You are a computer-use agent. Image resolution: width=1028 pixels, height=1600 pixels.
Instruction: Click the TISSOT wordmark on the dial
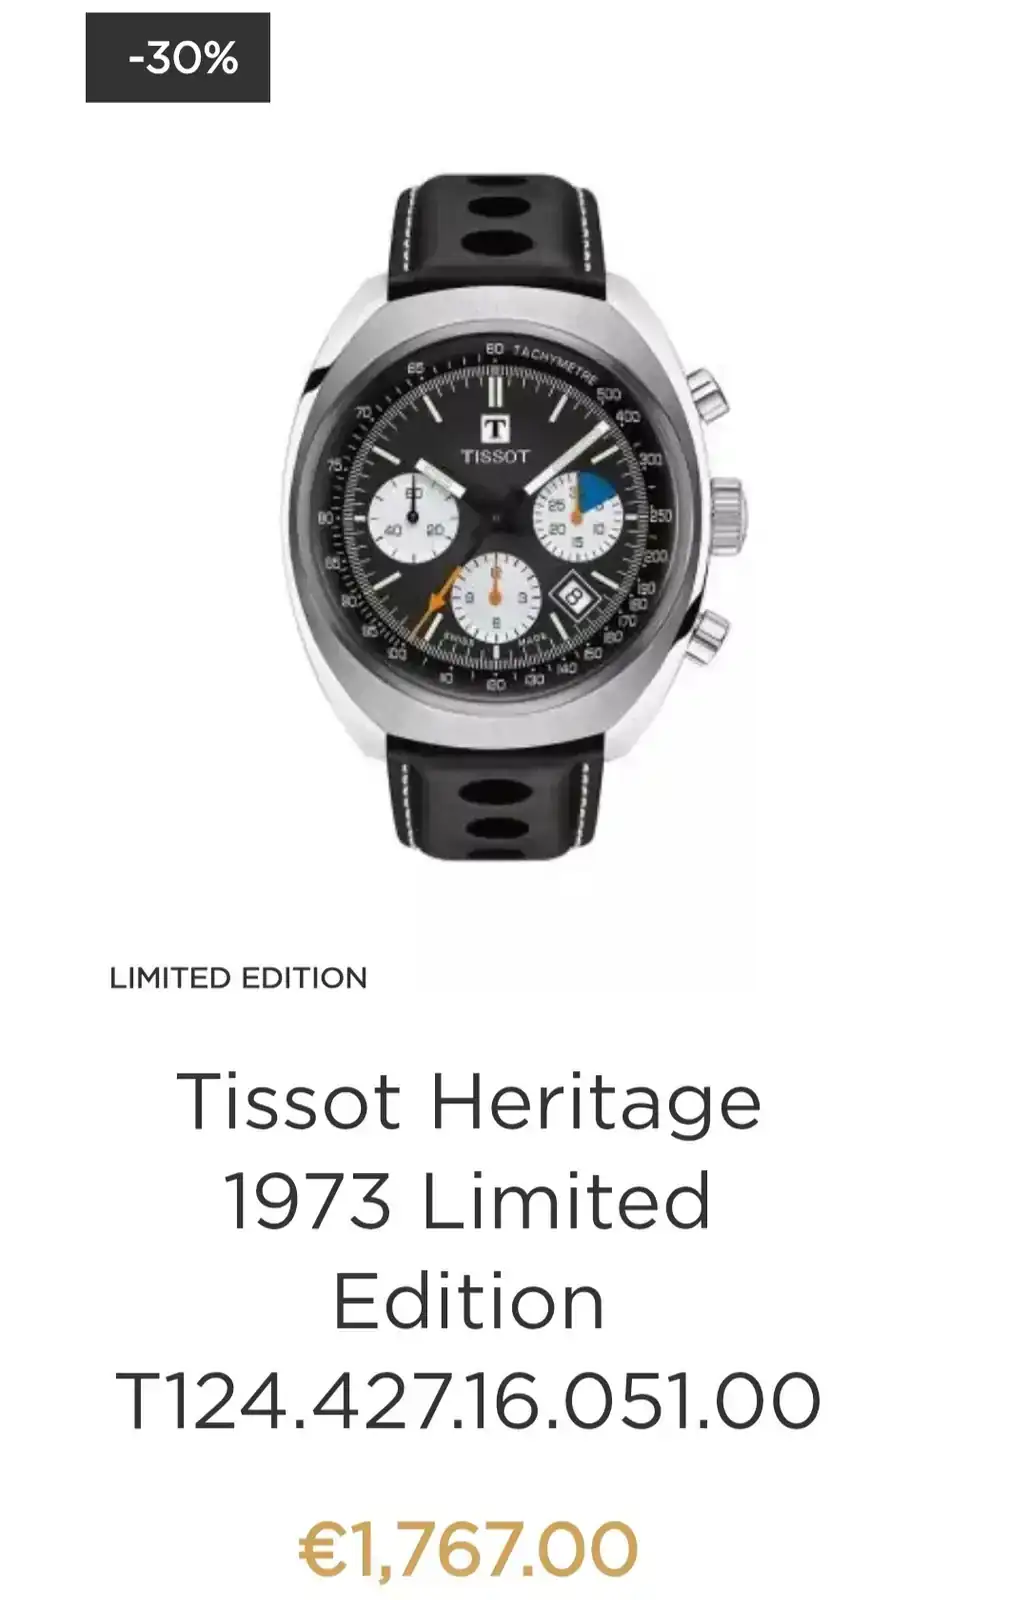495,456
